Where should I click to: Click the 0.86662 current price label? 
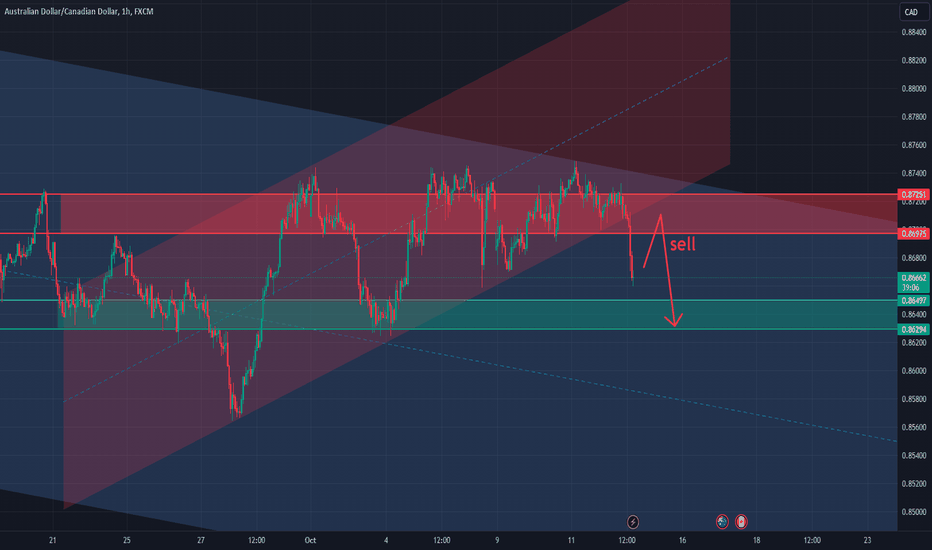[914, 278]
